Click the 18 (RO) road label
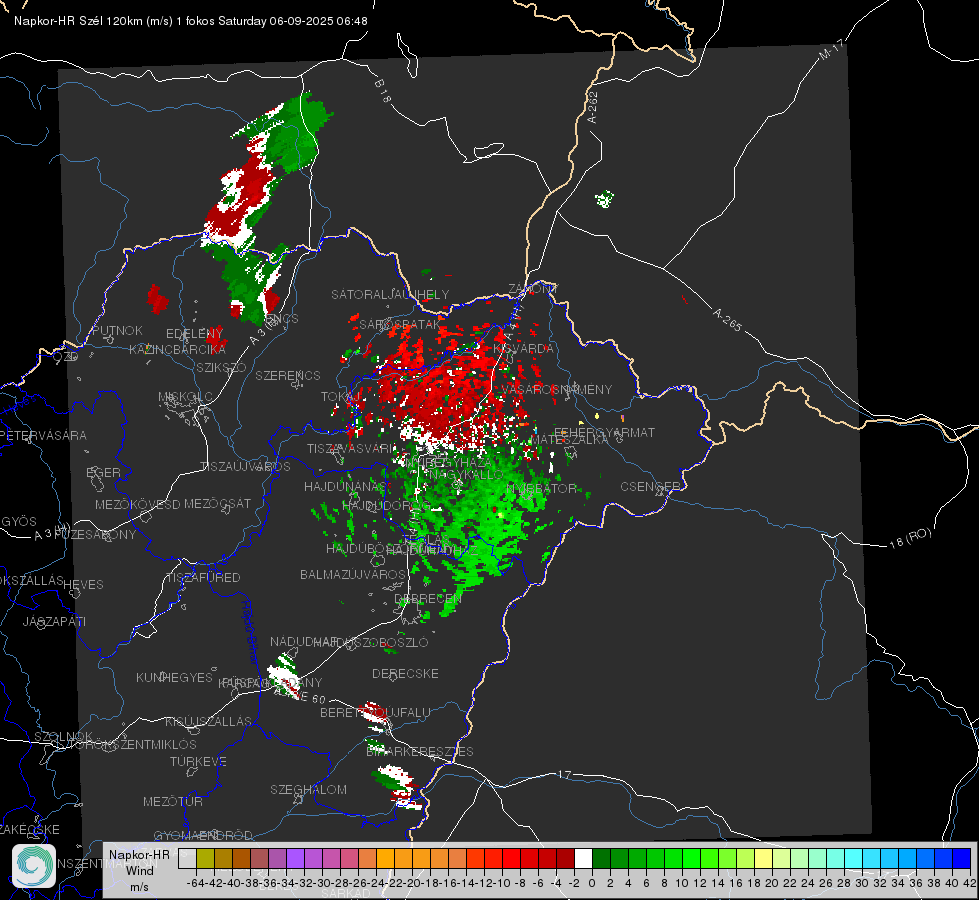Image resolution: width=979 pixels, height=900 pixels. [910, 538]
